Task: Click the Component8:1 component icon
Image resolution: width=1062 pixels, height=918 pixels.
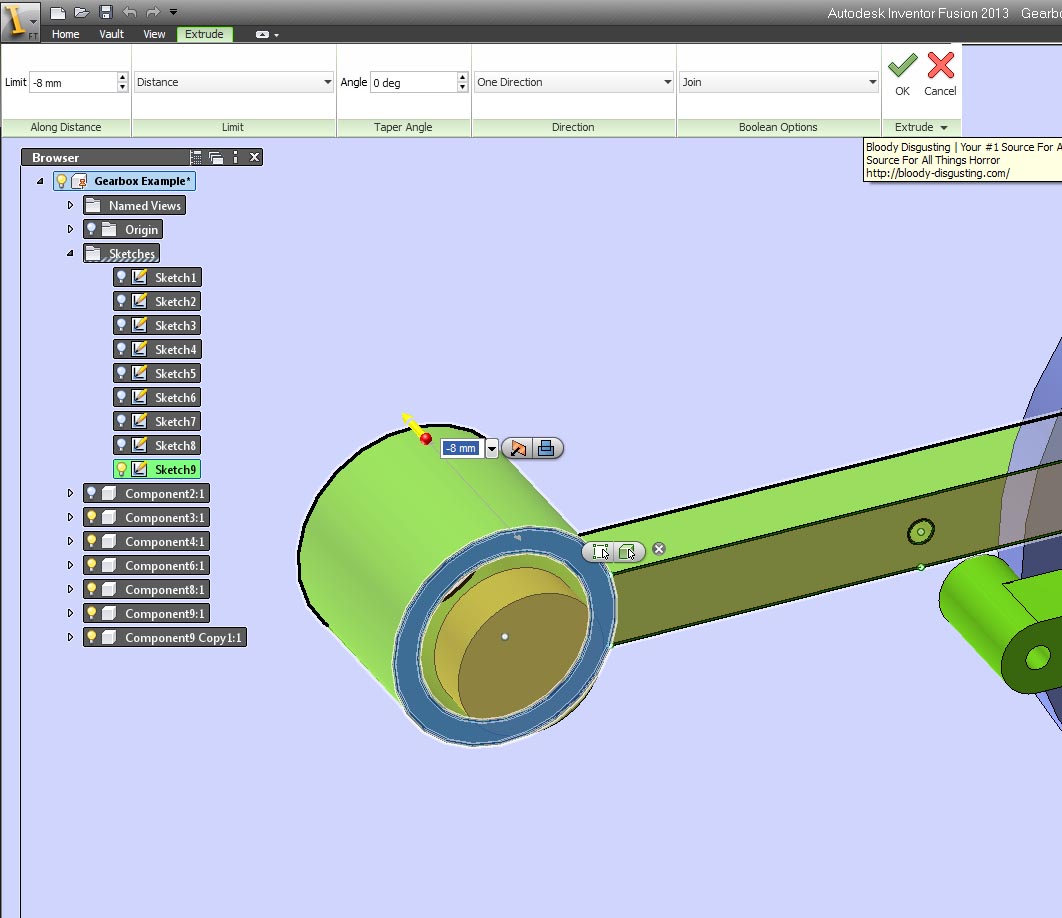Action: pyautogui.click(x=108, y=589)
